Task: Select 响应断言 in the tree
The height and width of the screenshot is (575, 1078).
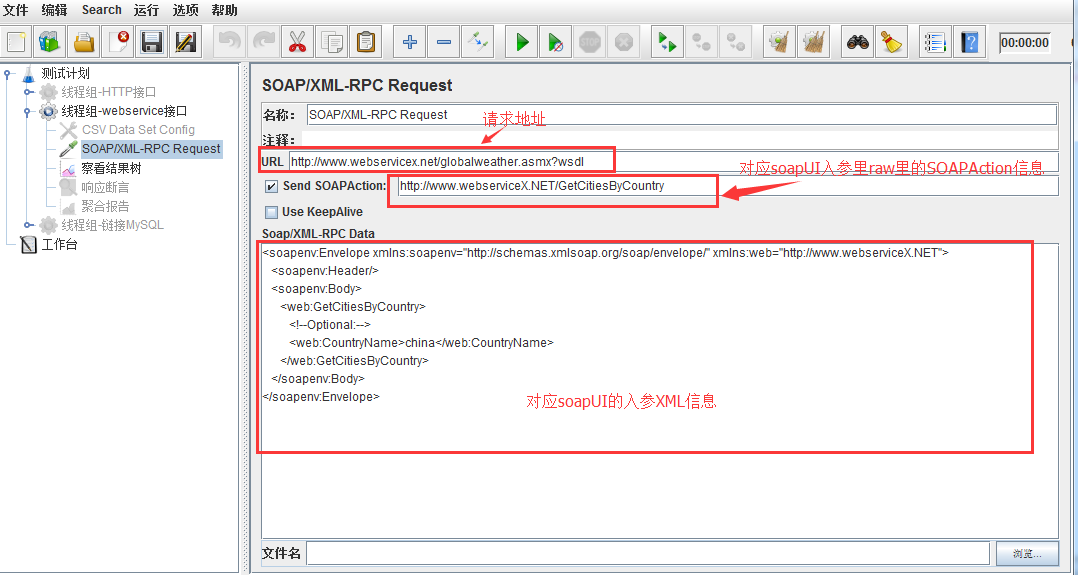Action: 105,187
